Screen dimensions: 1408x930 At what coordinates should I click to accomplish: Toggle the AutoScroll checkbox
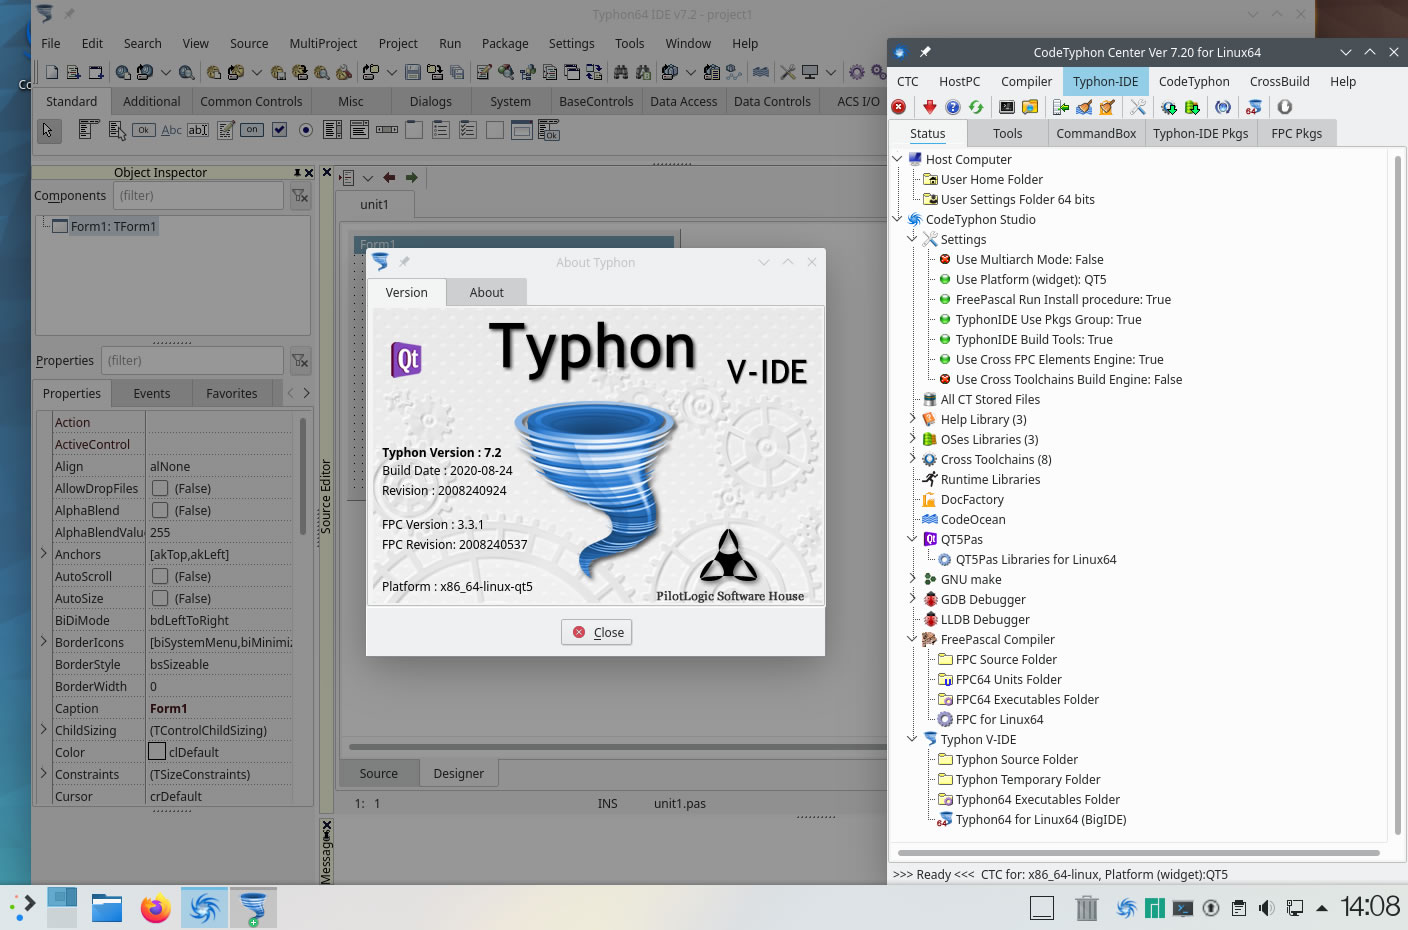(160, 576)
